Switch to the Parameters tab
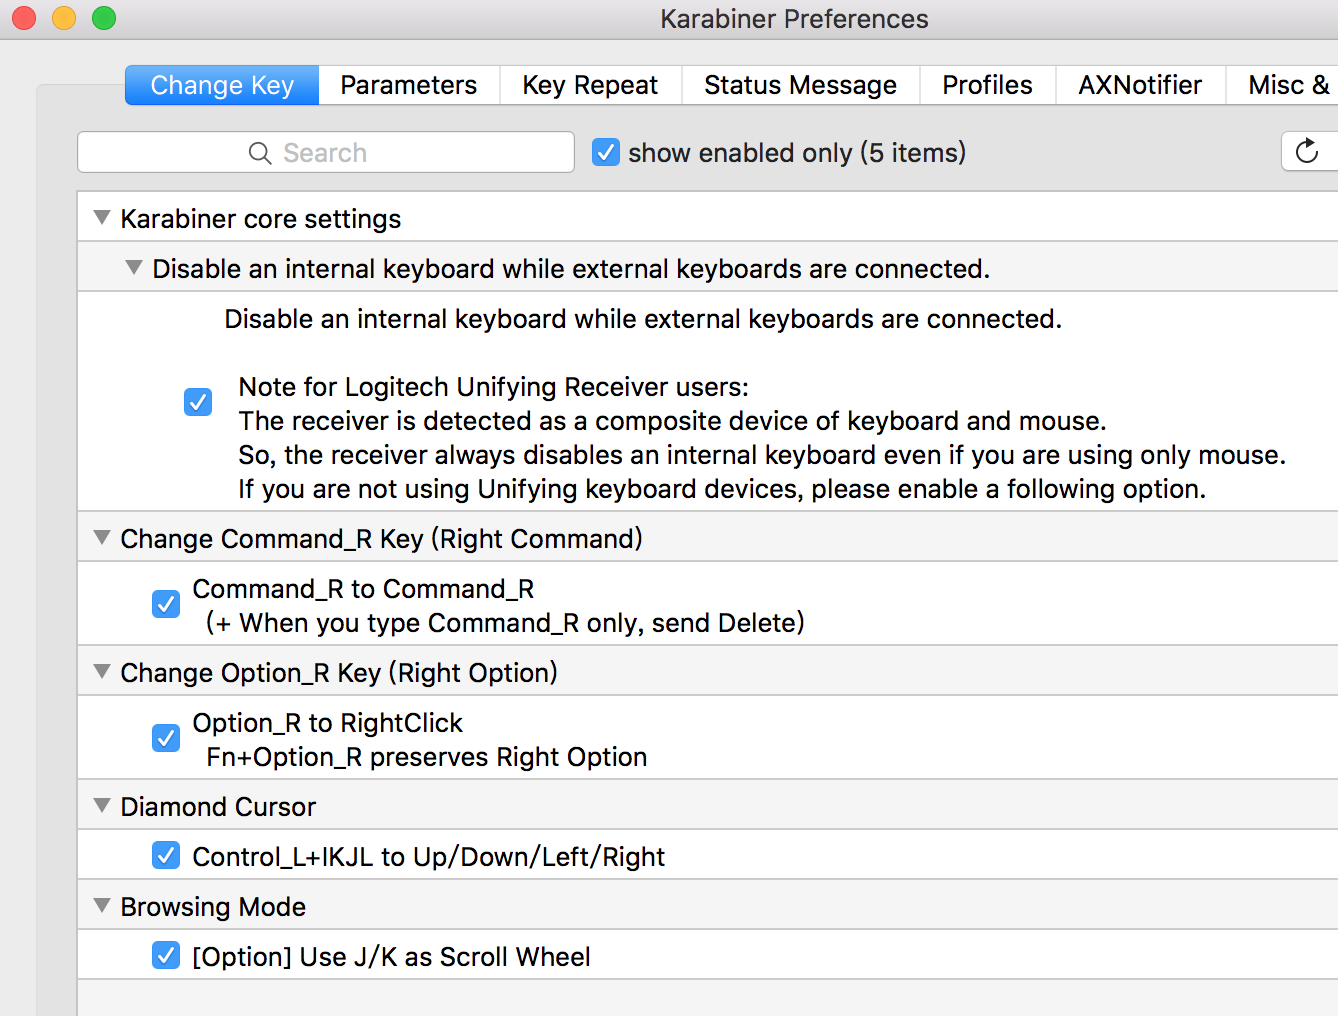This screenshot has height=1016, width=1338. [408, 85]
